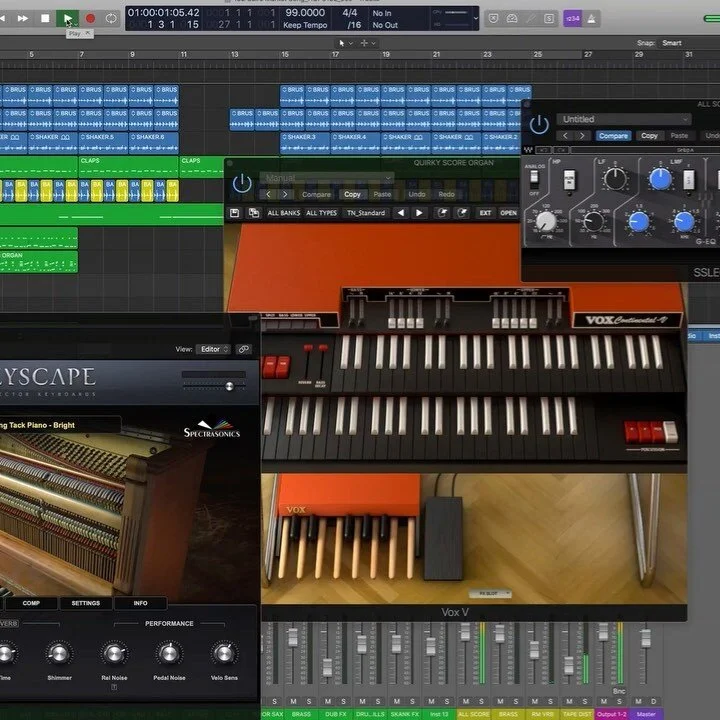This screenshot has width=720, height=720.
Task: Click the LF gain knob on SSL EQ
Action: tap(615, 178)
